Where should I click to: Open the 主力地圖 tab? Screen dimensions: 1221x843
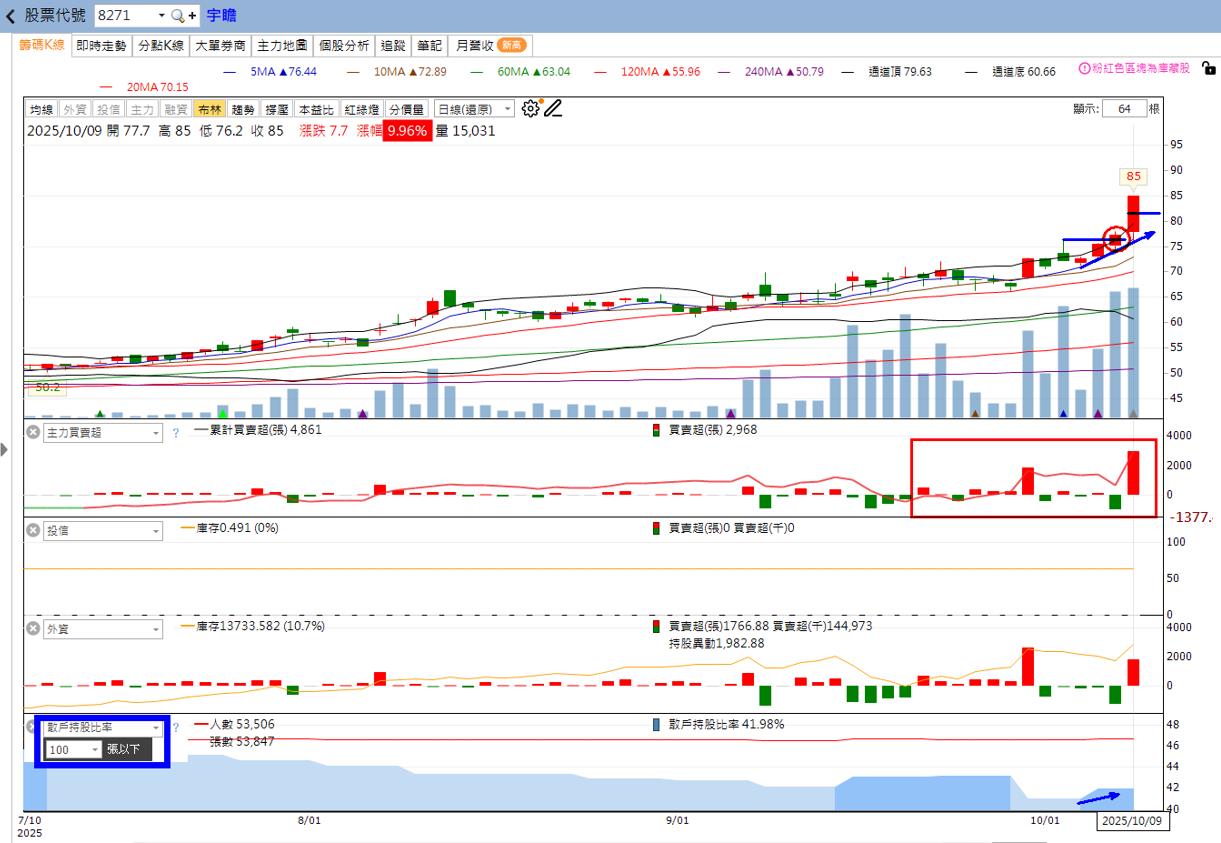(x=281, y=45)
